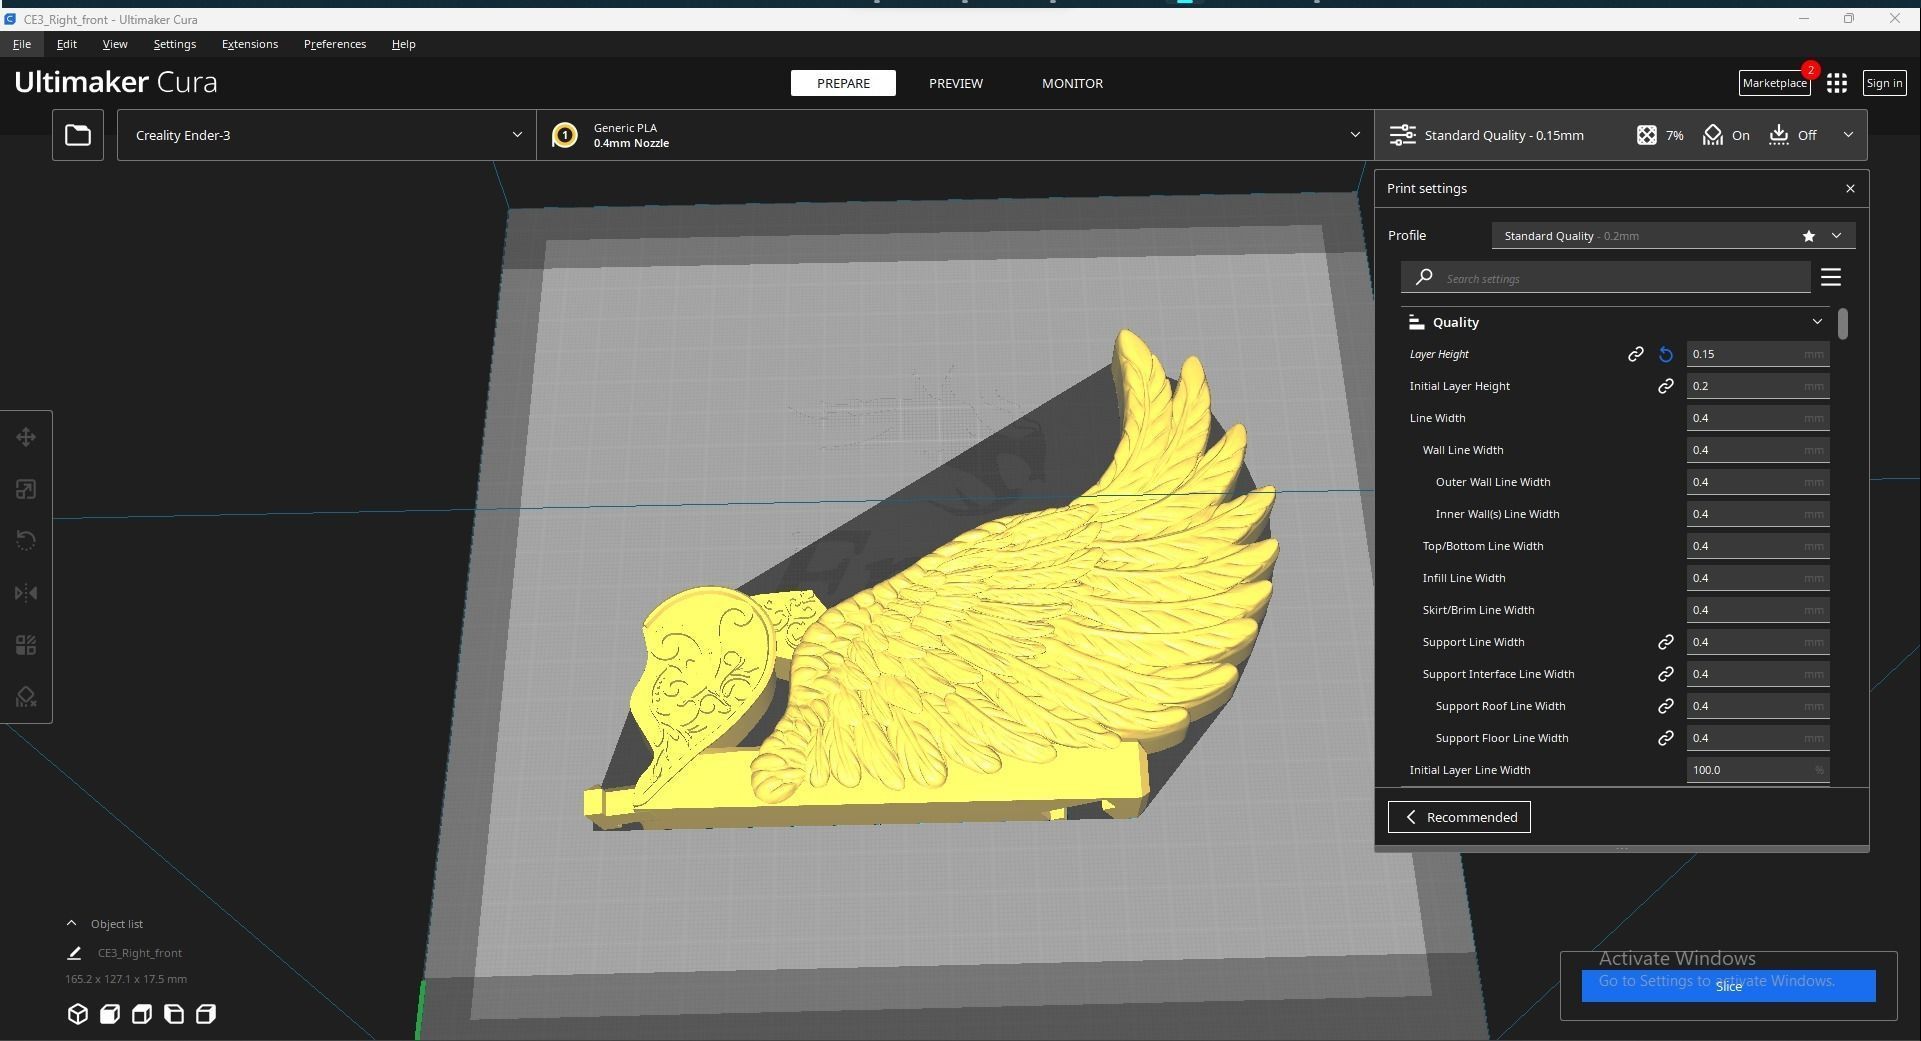Select the Mirror tool in left toolbar
Viewport: 1921px width, 1041px height.
click(26, 593)
